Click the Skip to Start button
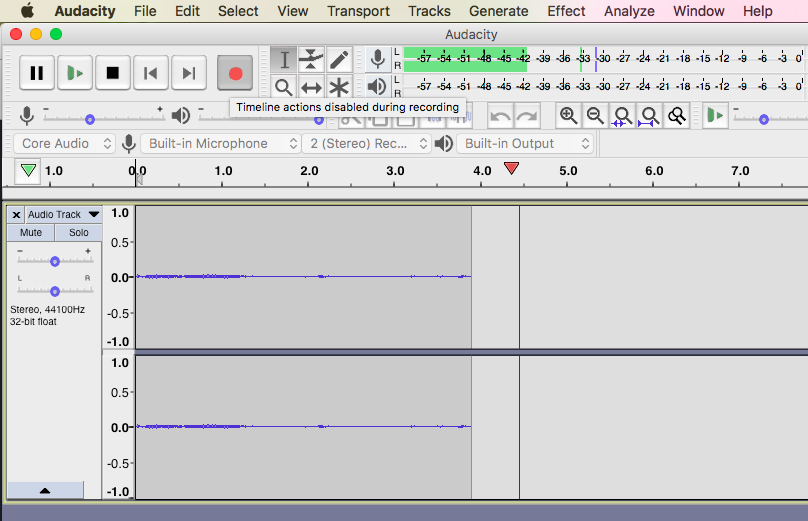 150,73
